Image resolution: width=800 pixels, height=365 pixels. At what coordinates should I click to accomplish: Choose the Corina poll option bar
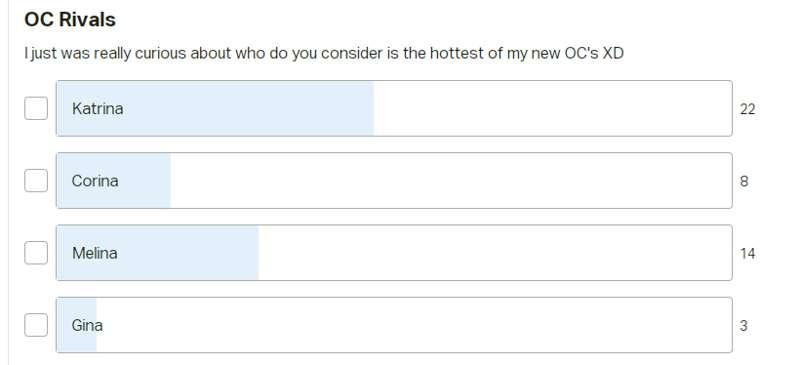(394, 180)
